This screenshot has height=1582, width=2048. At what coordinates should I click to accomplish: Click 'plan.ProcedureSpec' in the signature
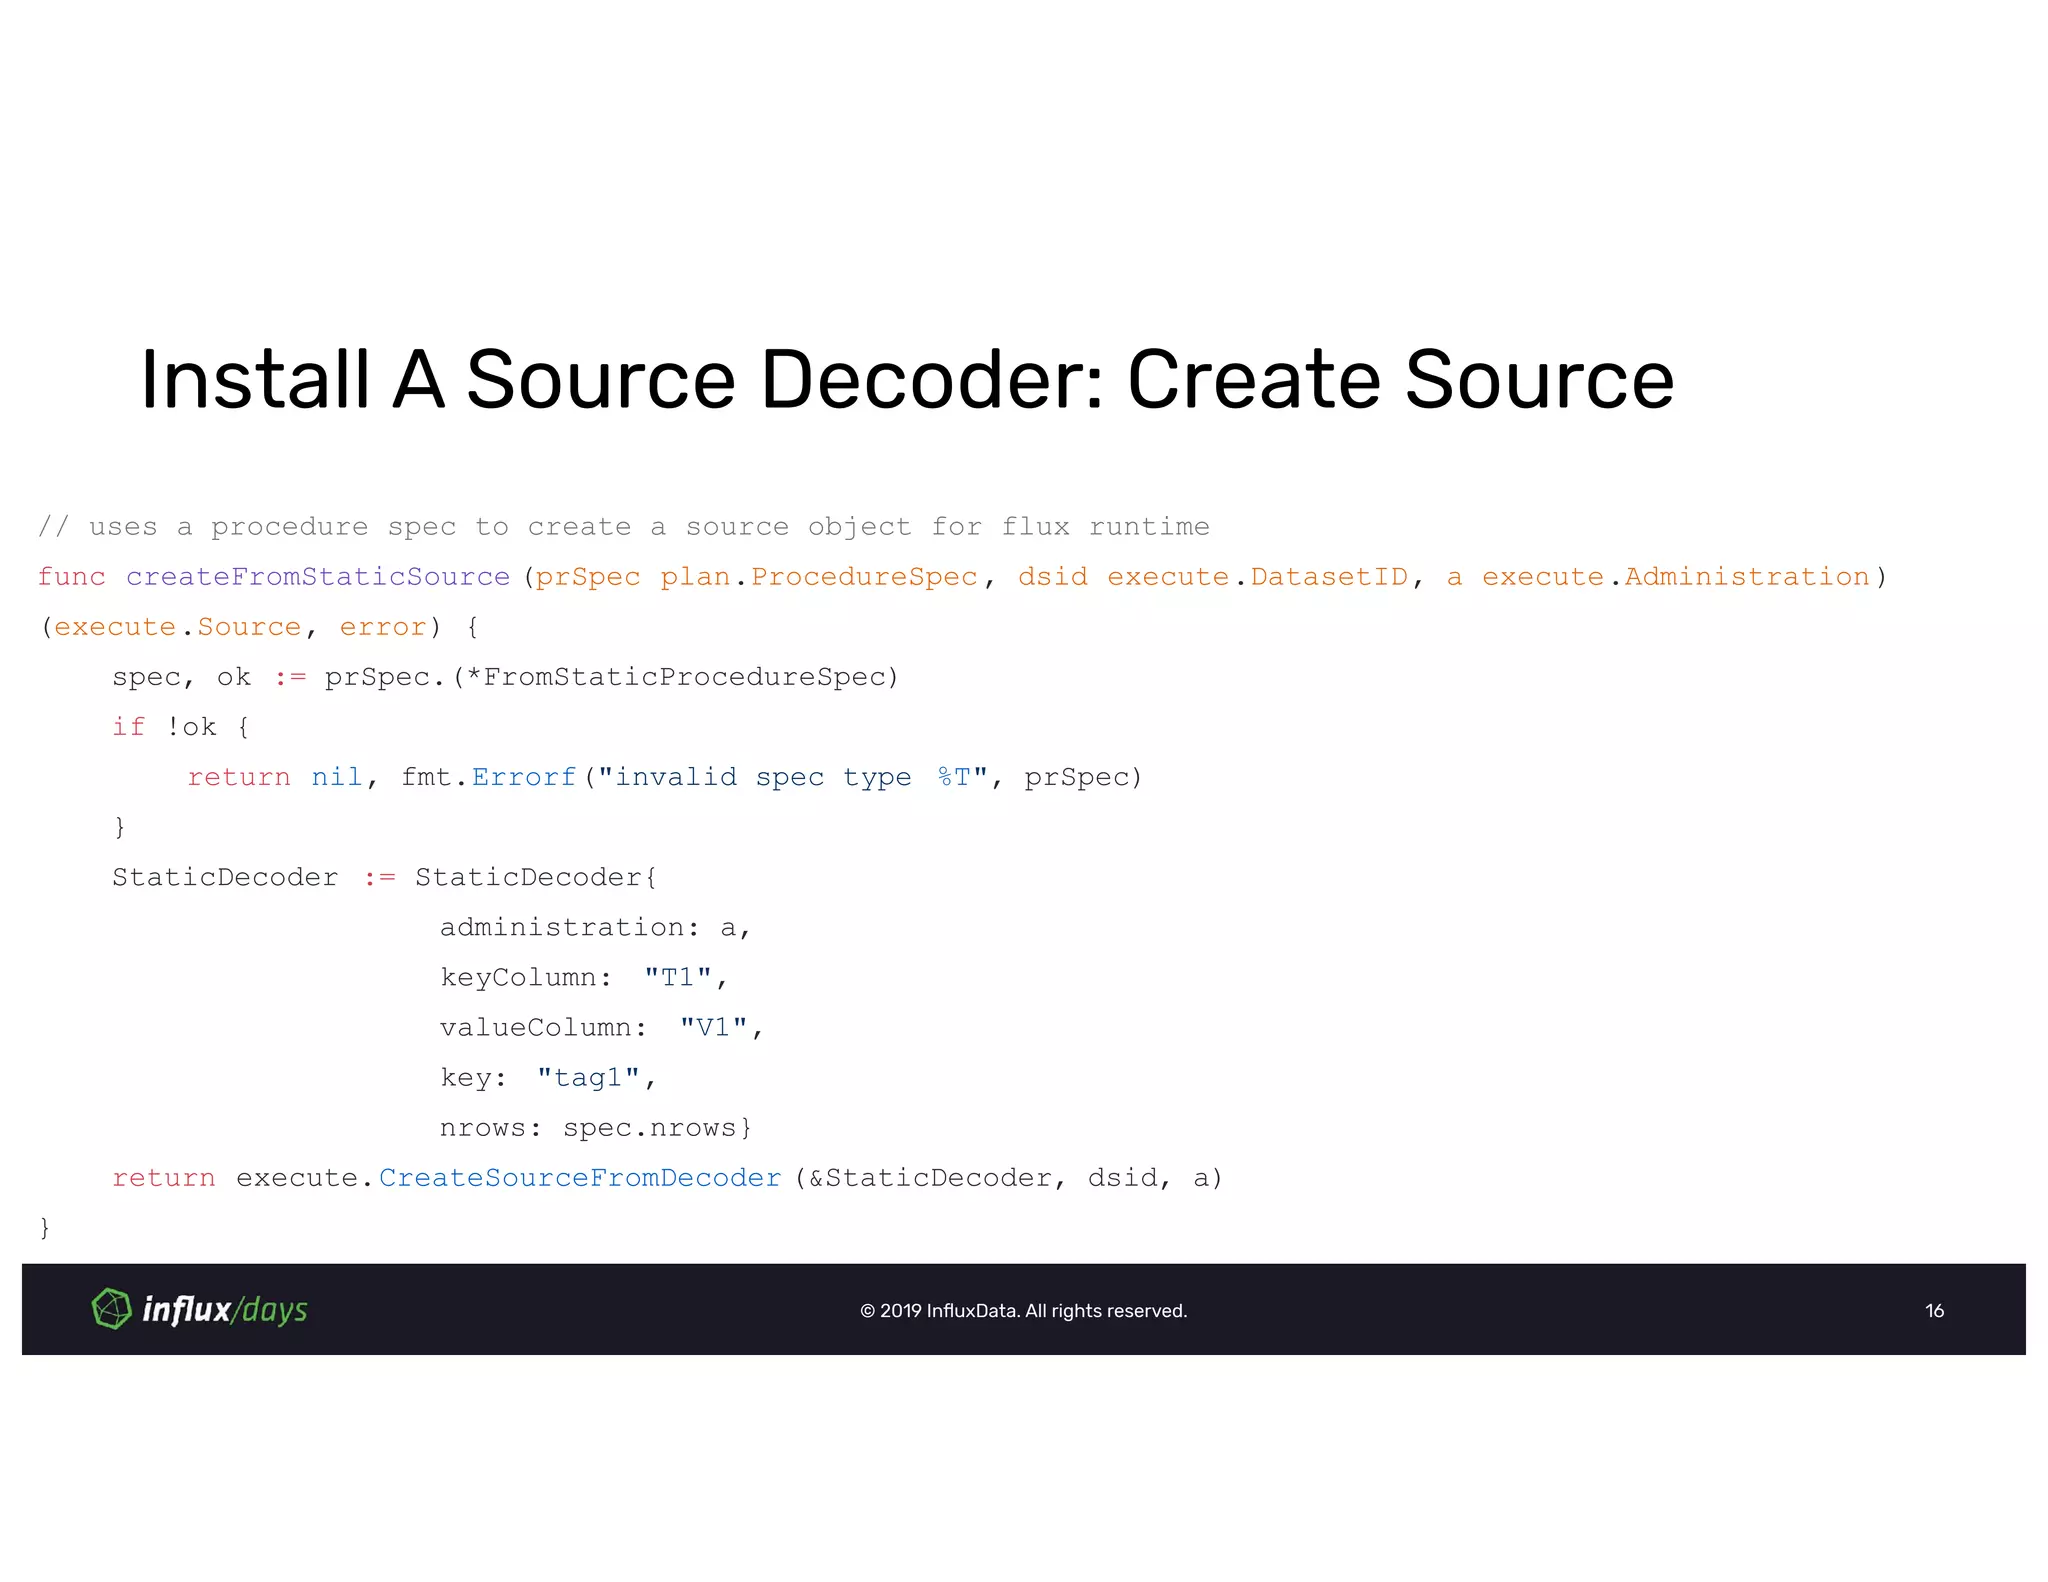tap(819, 577)
